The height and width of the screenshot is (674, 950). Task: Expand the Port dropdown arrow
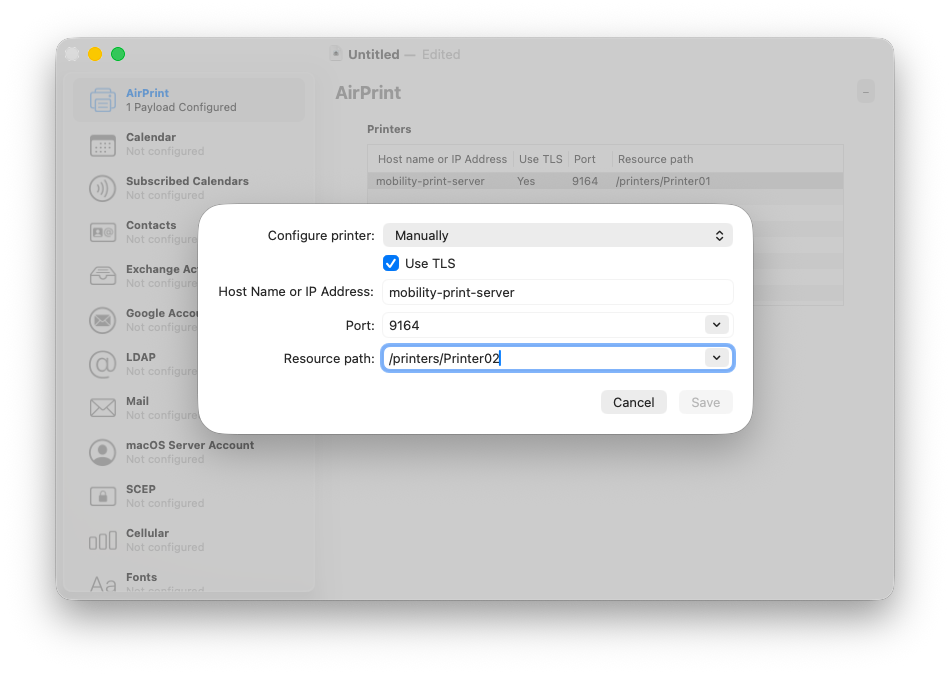717,325
